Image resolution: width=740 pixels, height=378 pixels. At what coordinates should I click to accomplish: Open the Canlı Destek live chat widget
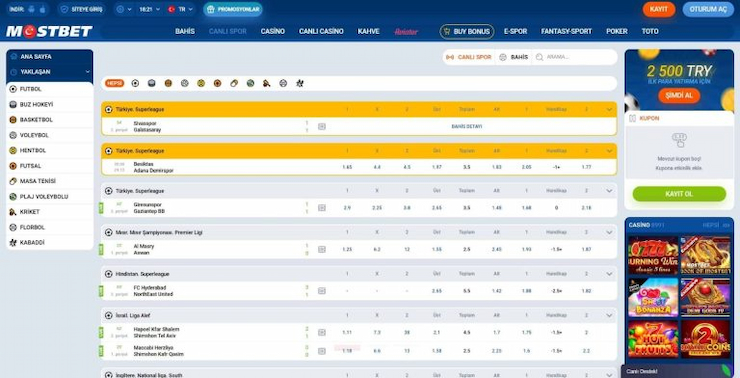pyautogui.click(x=677, y=371)
